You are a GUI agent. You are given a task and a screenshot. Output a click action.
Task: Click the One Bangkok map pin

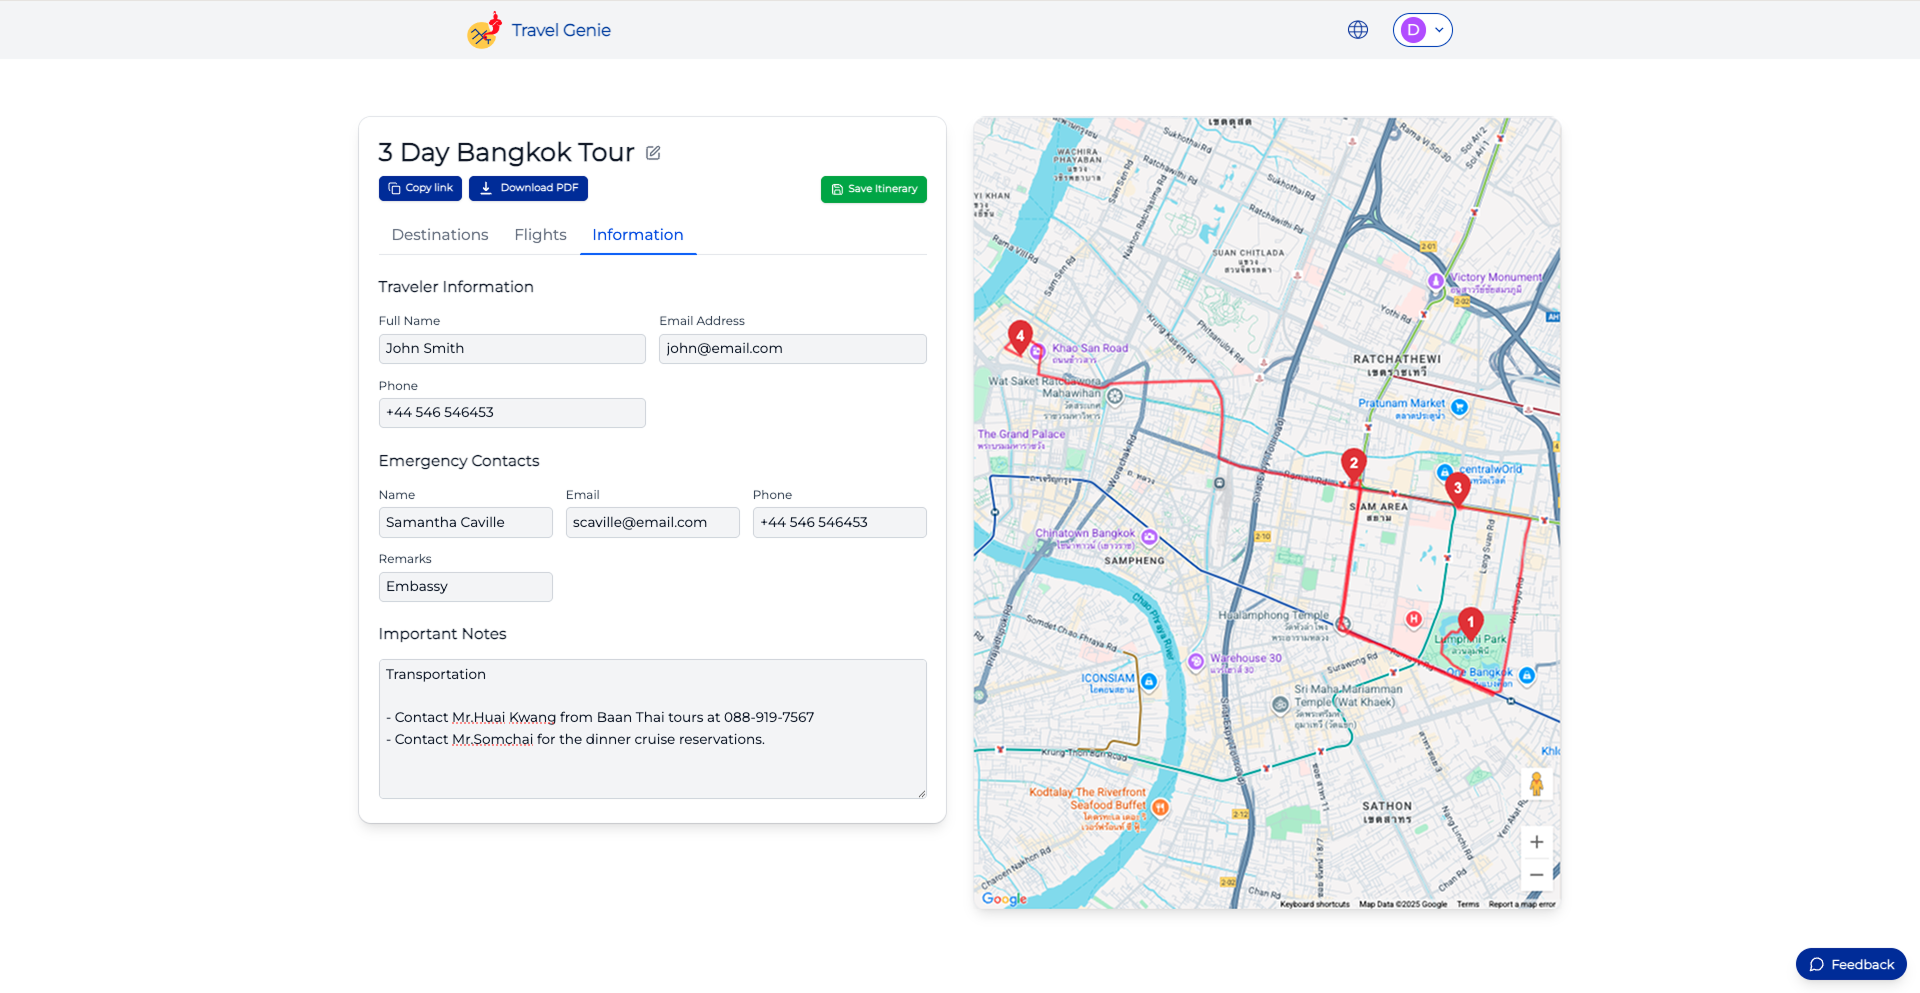pos(1526,676)
